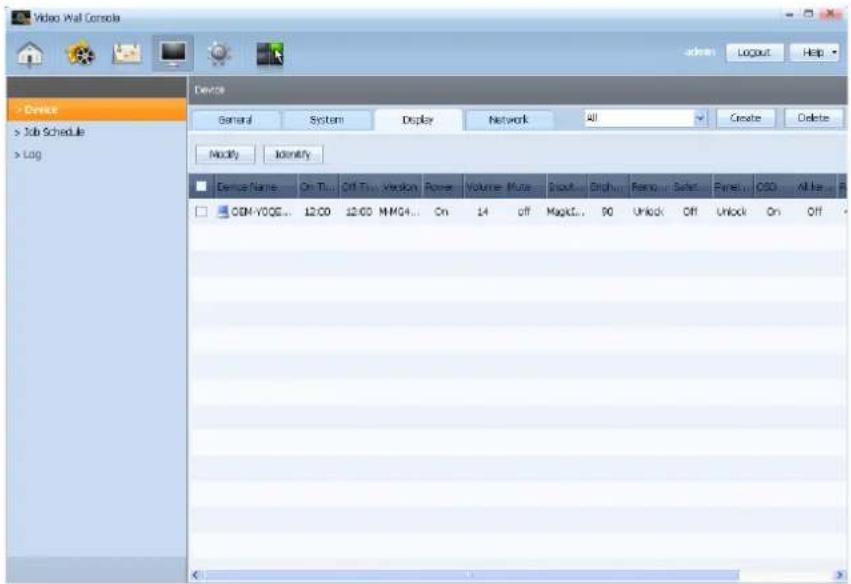Image resolution: width=851 pixels, height=584 pixels.
Task: Click the Panel column header
Action: [733, 187]
